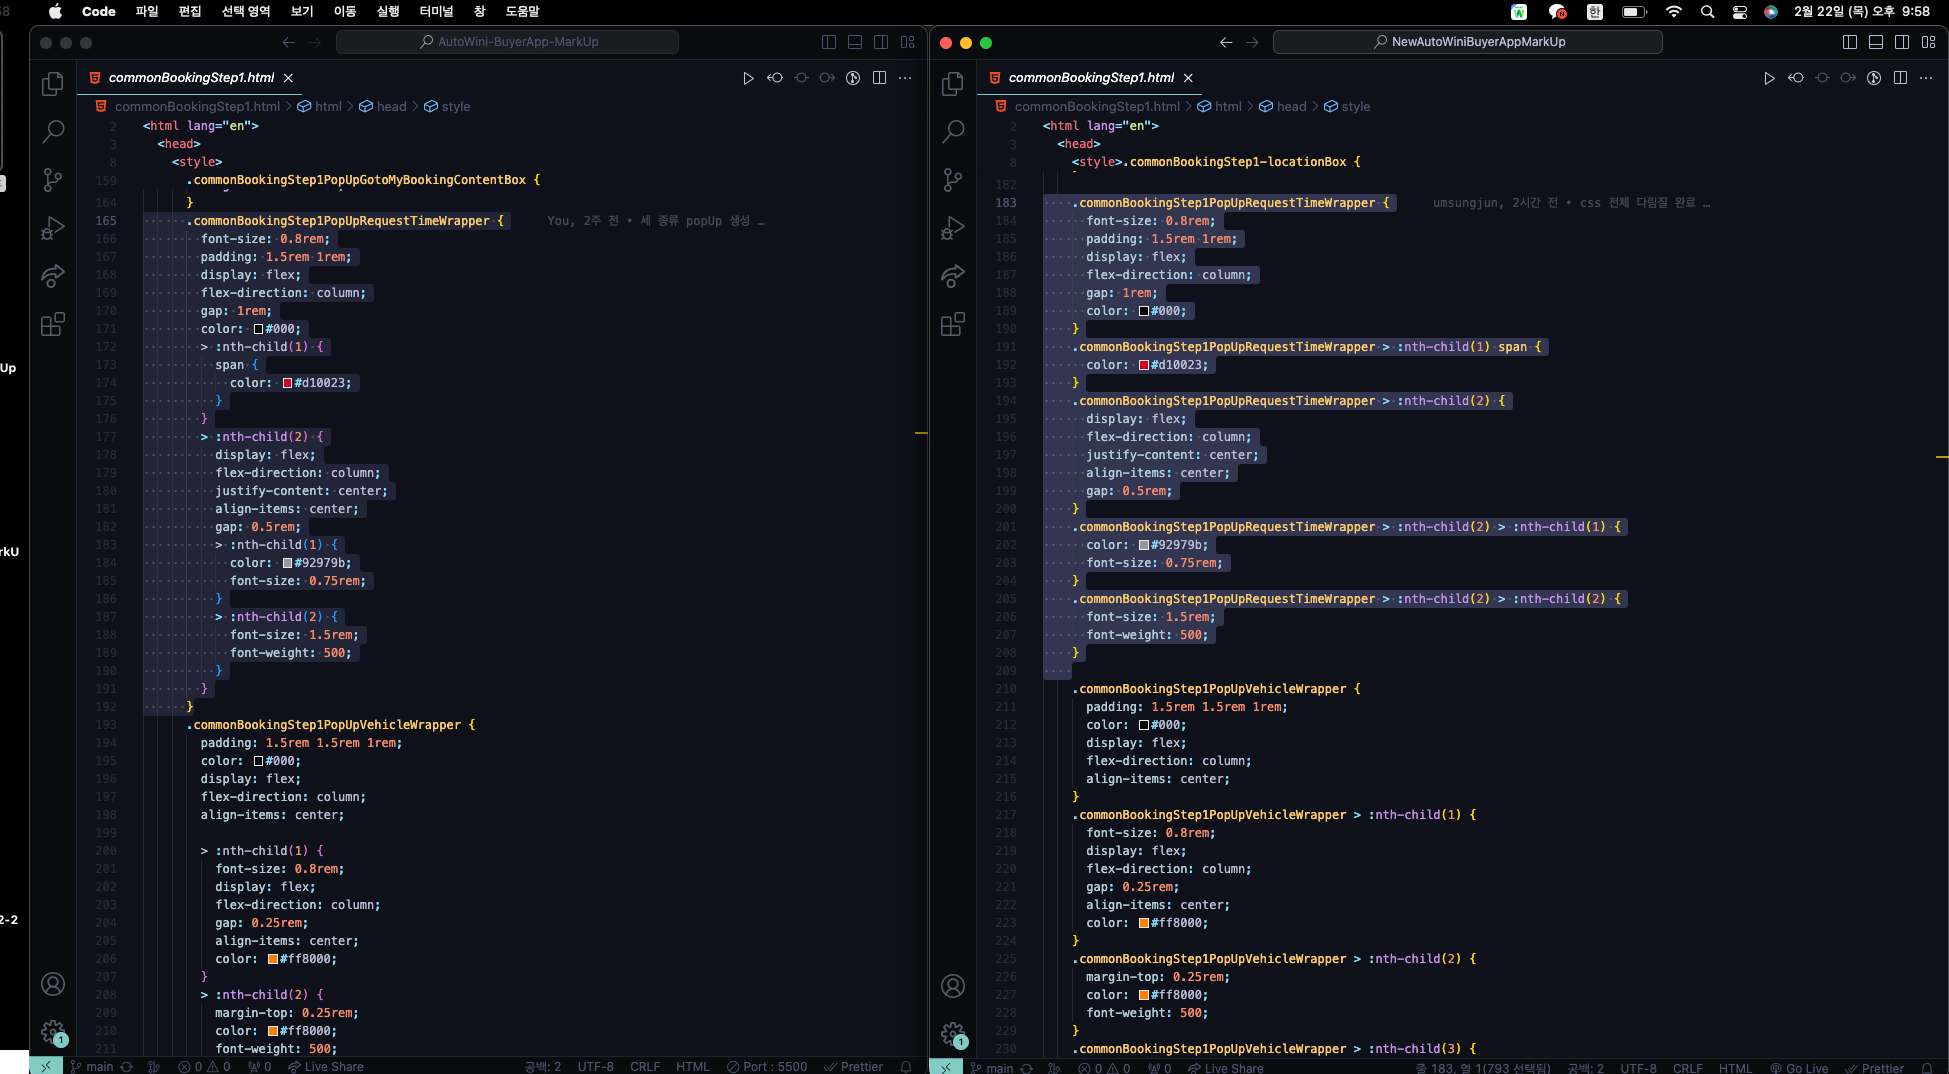The height and width of the screenshot is (1074, 1949).
Task: Open color picker for #d10023 in left editor
Action: coord(287,383)
